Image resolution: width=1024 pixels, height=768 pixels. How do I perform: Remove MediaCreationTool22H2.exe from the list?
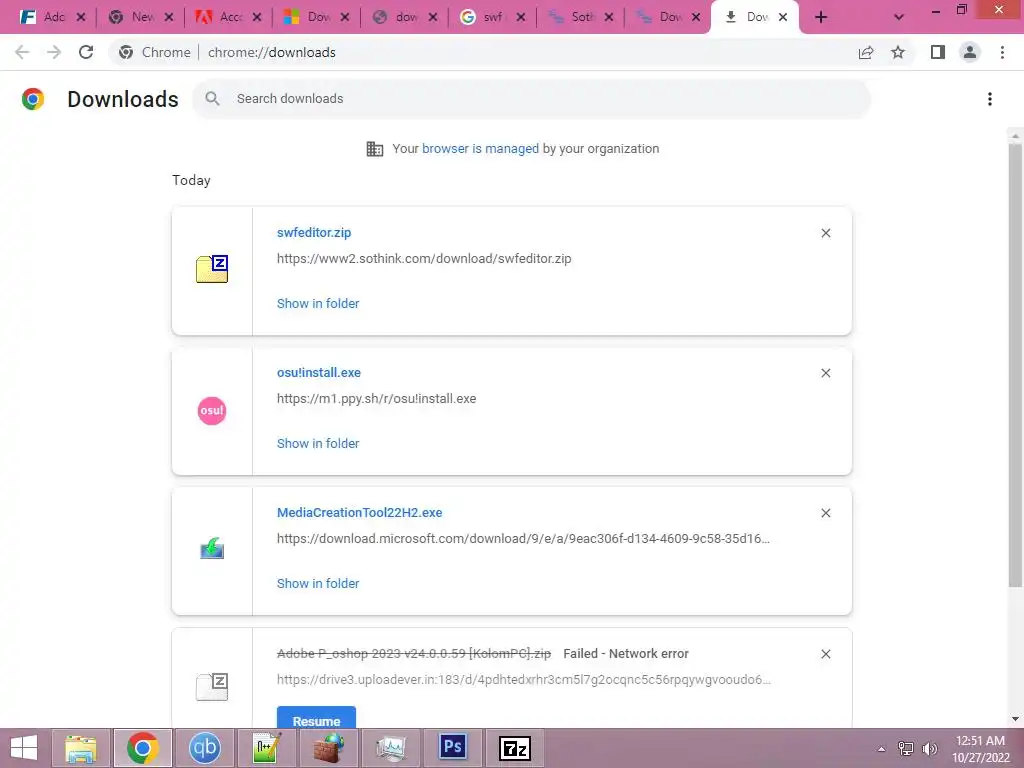pyautogui.click(x=825, y=513)
